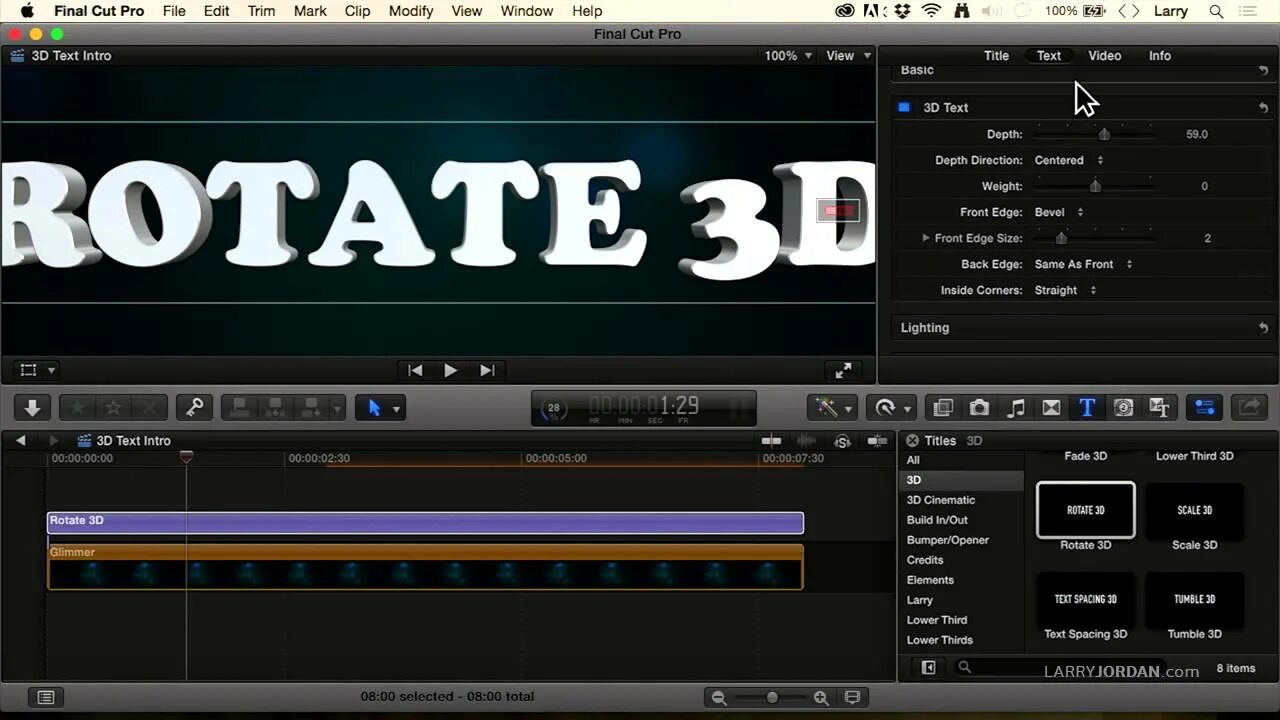Open the Select tool dropdown arrow
The height and width of the screenshot is (720, 1280).
[x=397, y=409]
